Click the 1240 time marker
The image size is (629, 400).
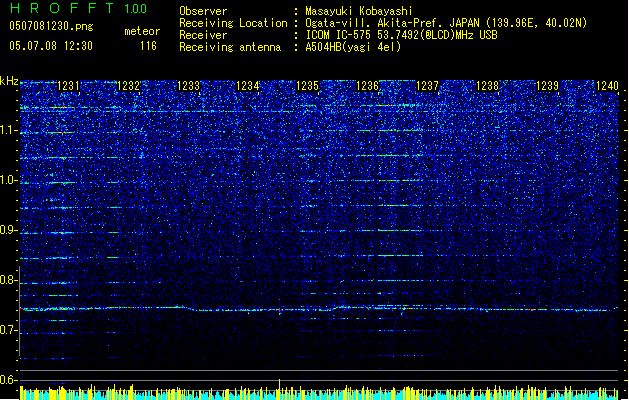[607, 86]
